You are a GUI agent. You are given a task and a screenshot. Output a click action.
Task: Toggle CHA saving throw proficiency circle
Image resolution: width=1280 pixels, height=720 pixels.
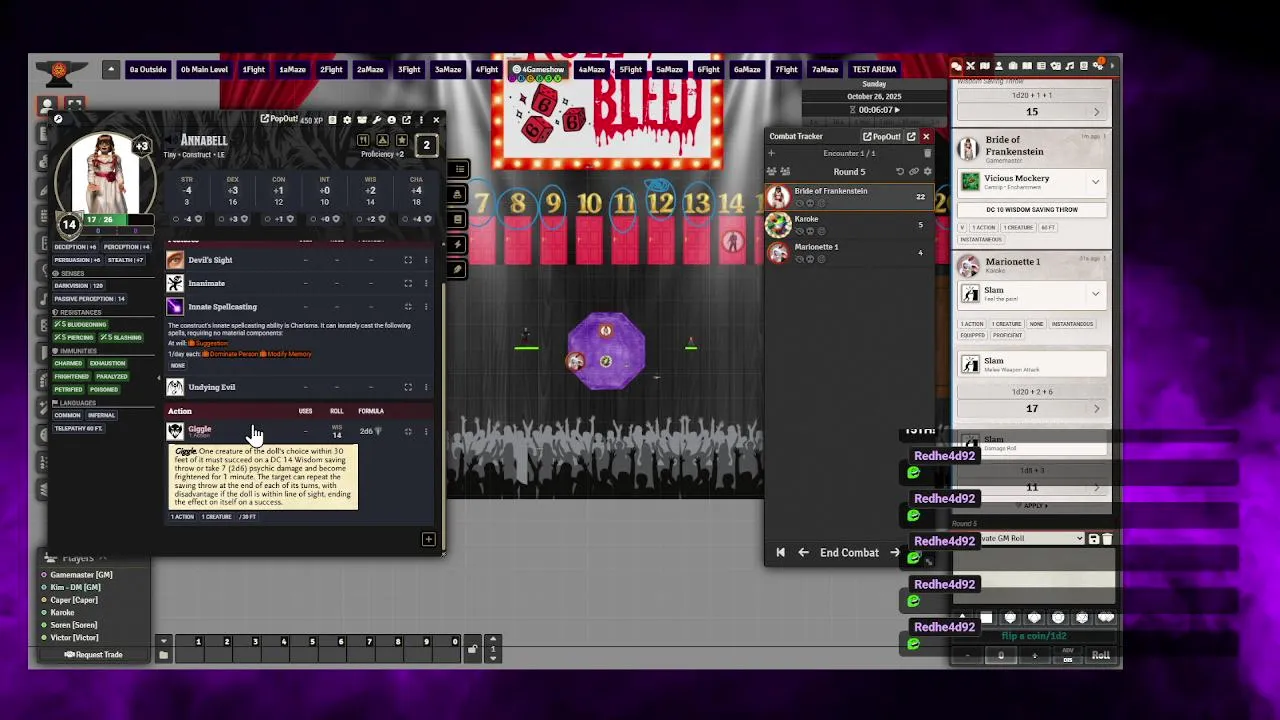point(405,219)
